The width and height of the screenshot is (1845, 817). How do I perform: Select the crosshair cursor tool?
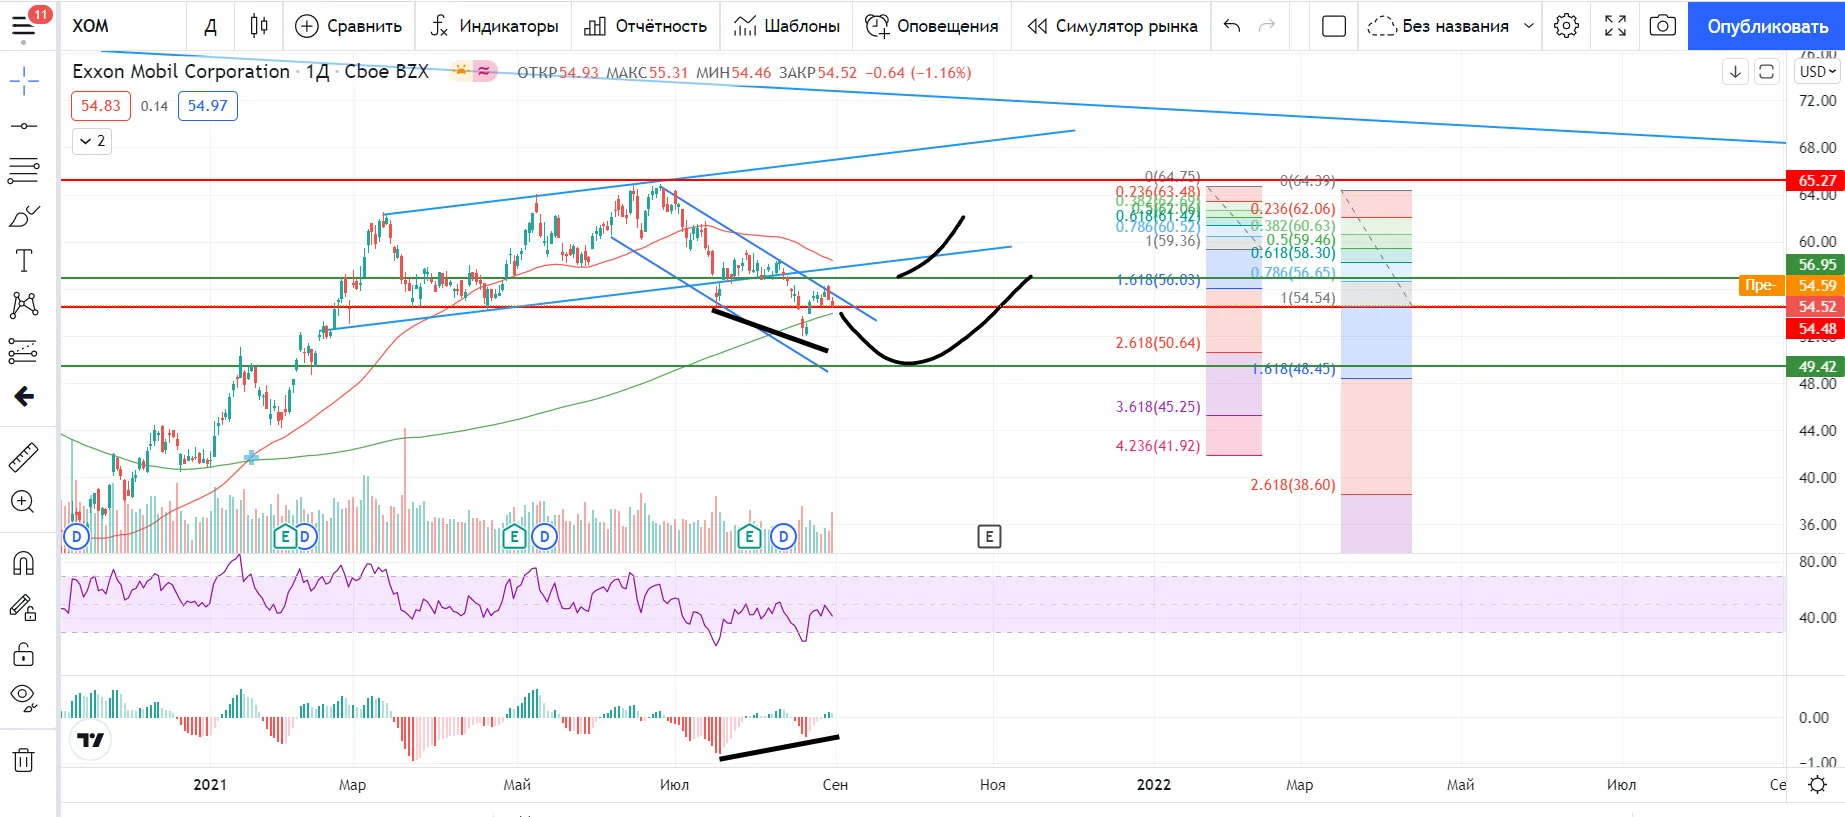[x=24, y=81]
